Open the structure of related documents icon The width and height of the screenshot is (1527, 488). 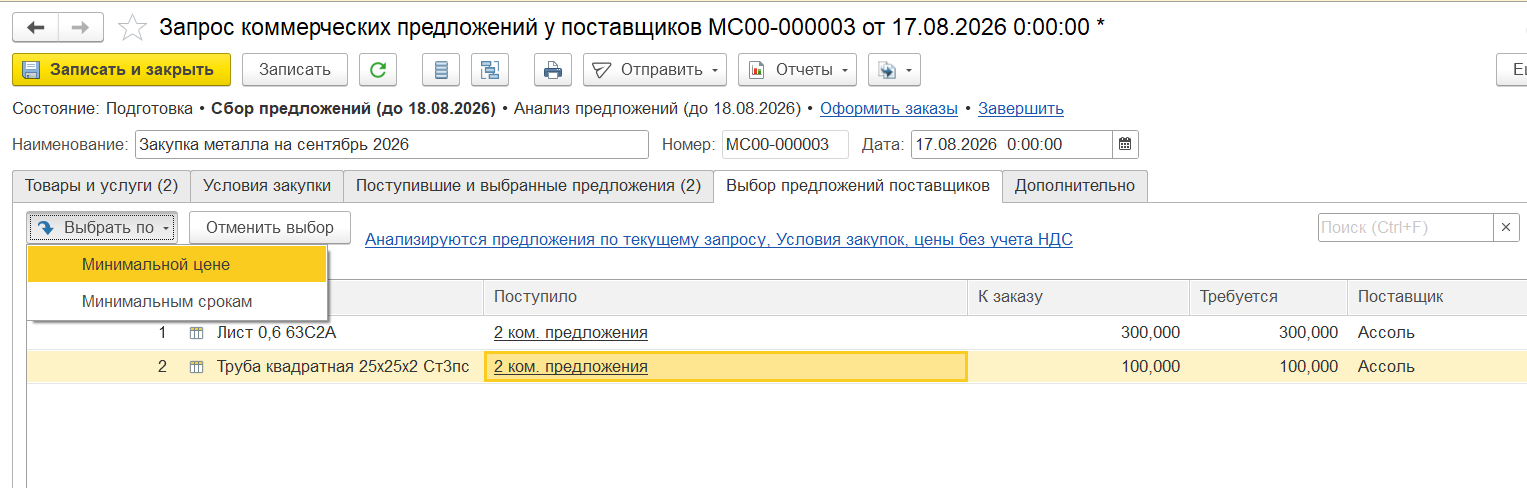pos(490,70)
